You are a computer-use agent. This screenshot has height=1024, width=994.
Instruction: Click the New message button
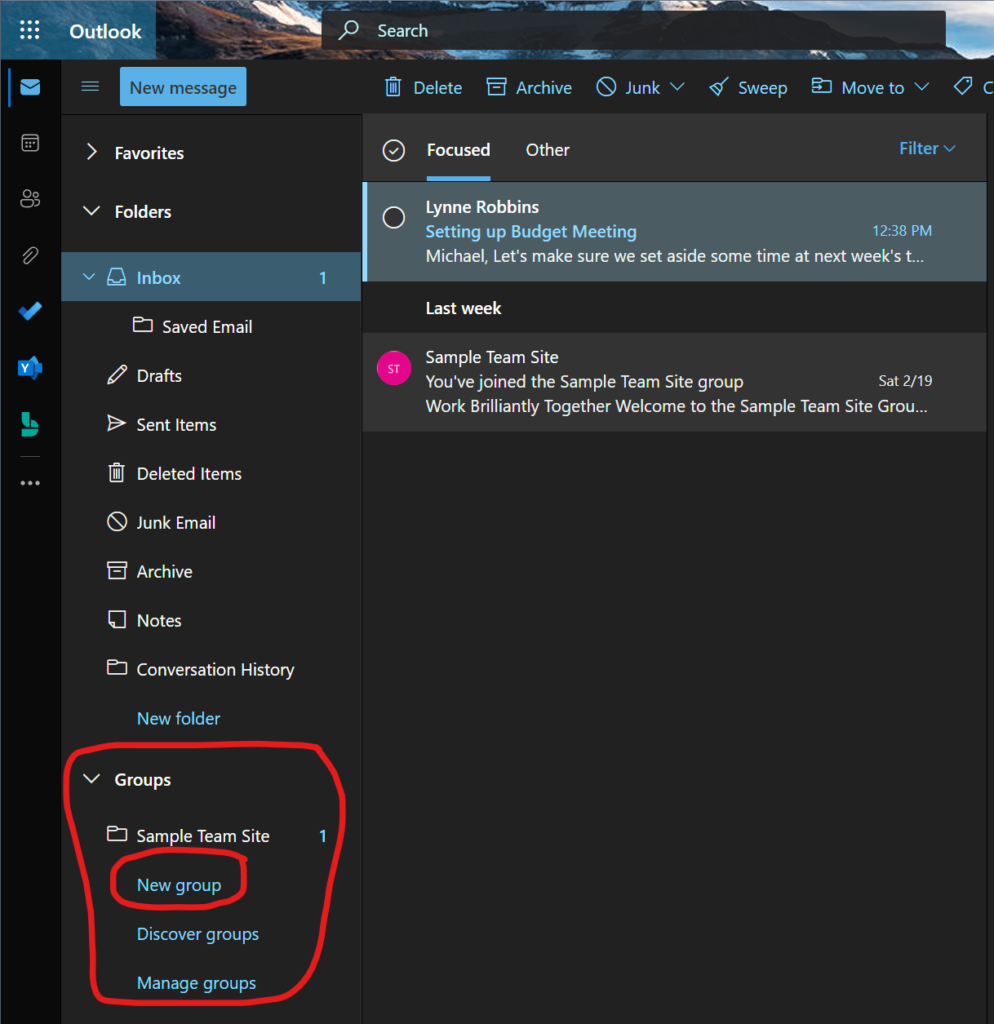(x=183, y=87)
